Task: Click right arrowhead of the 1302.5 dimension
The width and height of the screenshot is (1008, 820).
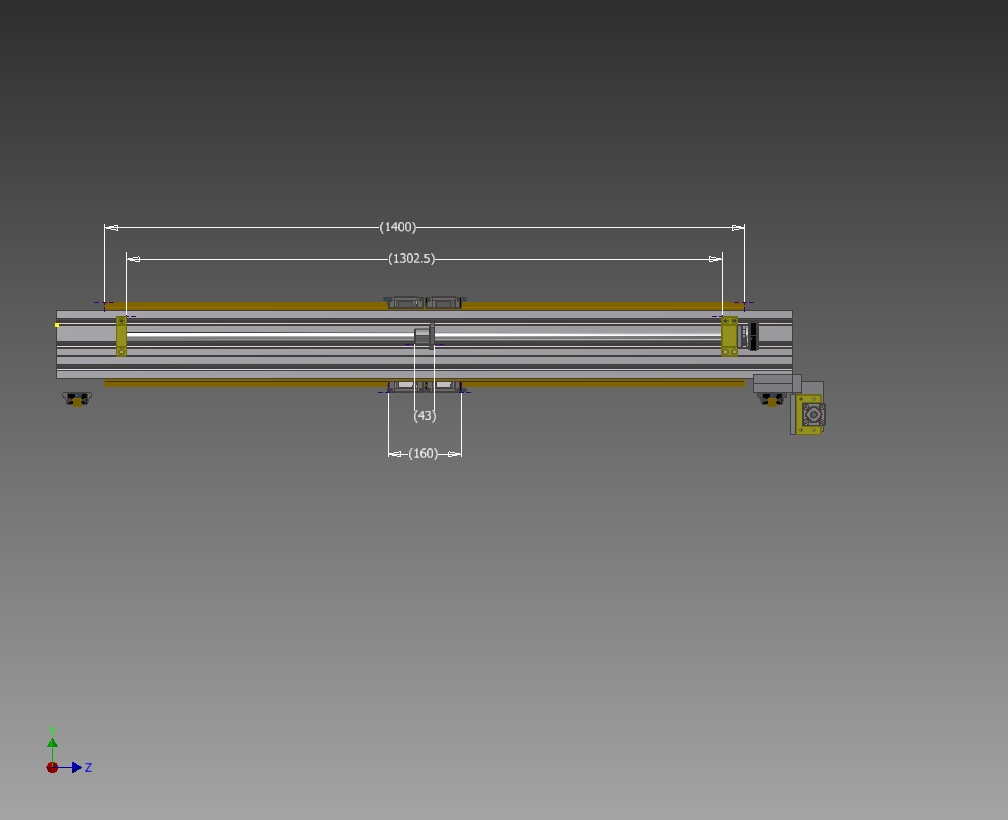Action: click(716, 259)
